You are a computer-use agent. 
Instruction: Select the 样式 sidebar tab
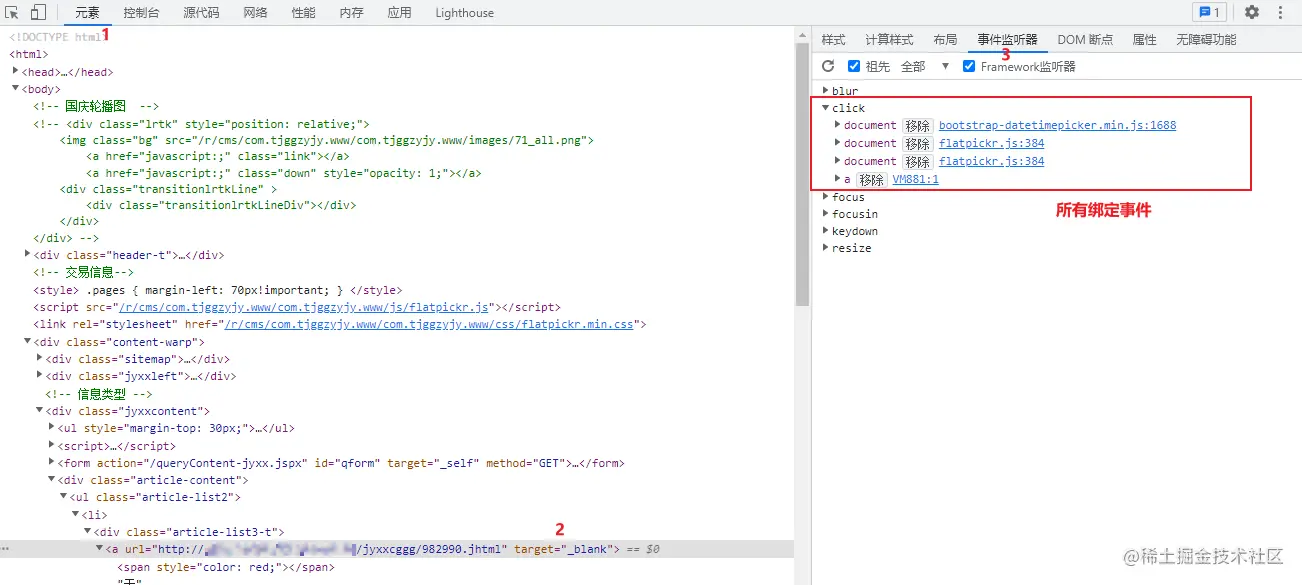pos(833,40)
